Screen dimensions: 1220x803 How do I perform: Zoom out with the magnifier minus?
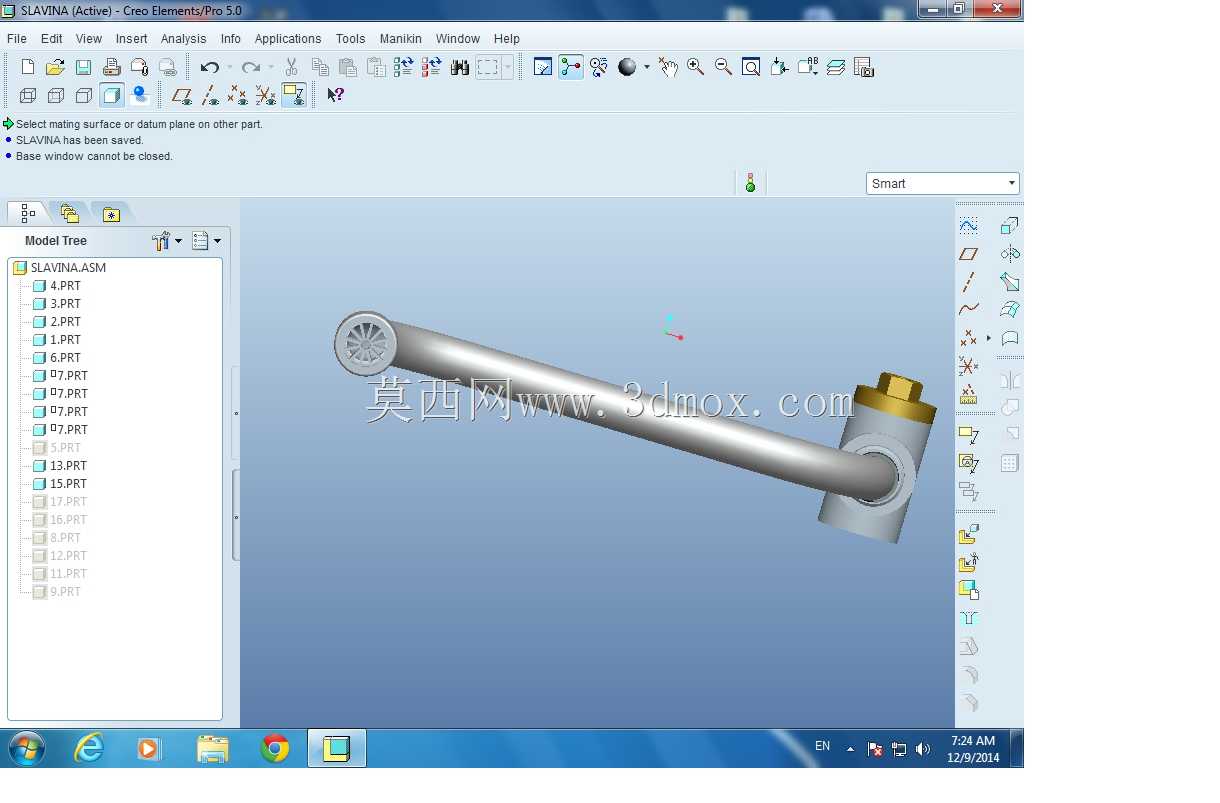[x=723, y=67]
